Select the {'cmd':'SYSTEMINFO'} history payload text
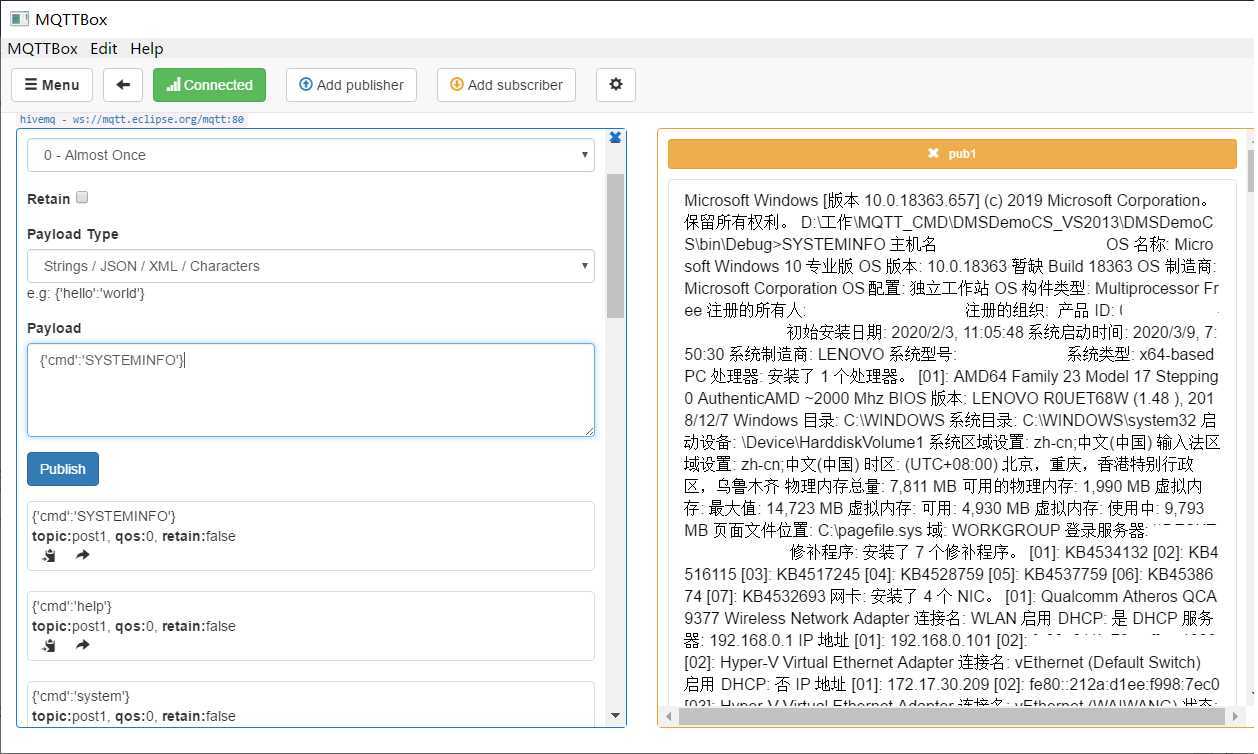Image resolution: width=1258 pixels, height=754 pixels. tap(104, 516)
